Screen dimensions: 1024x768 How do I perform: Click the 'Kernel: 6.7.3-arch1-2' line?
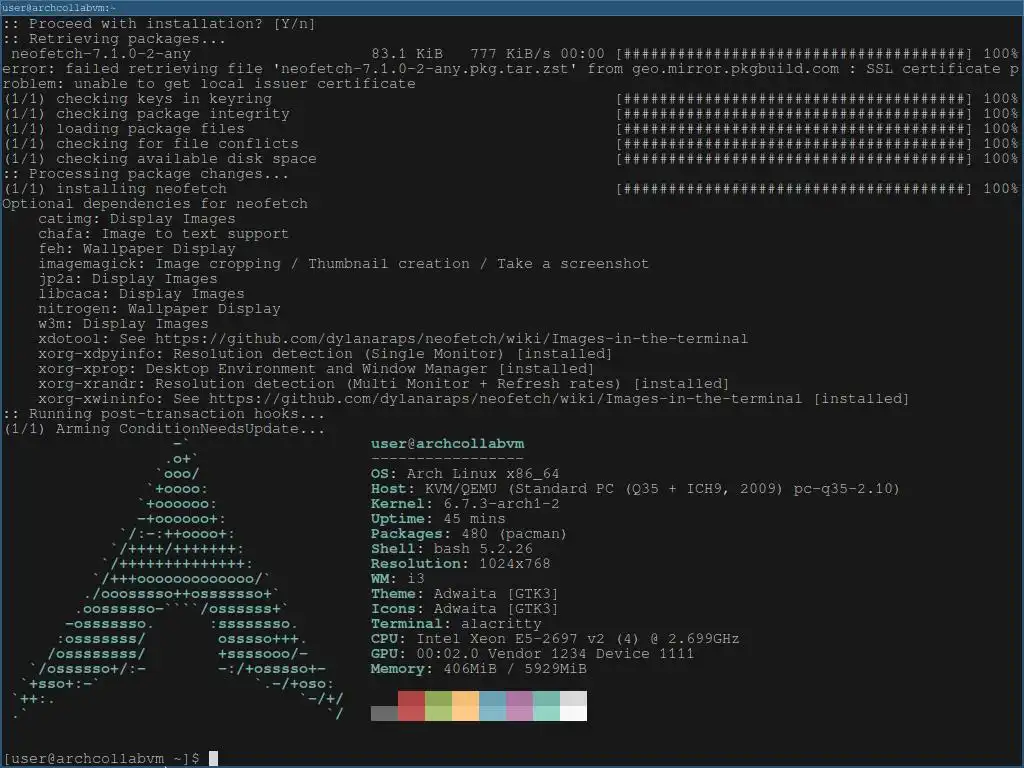point(465,504)
